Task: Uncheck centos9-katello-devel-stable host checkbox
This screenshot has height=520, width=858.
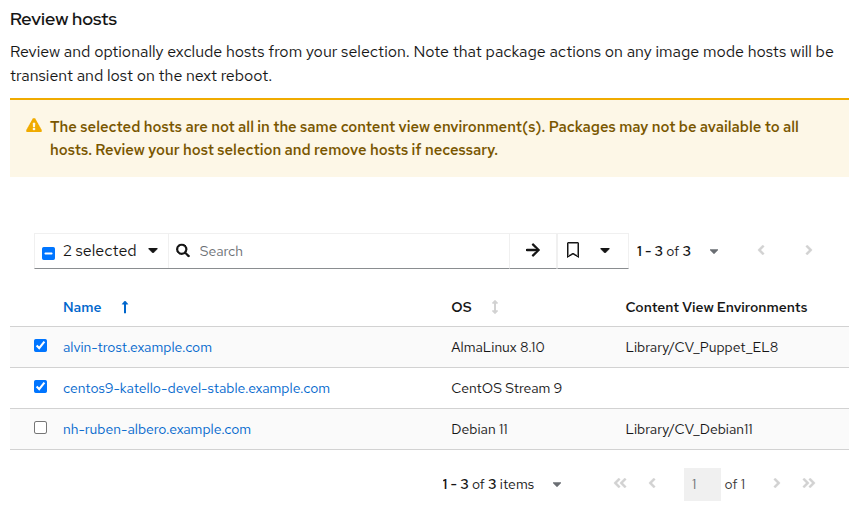Action: pos(40,387)
